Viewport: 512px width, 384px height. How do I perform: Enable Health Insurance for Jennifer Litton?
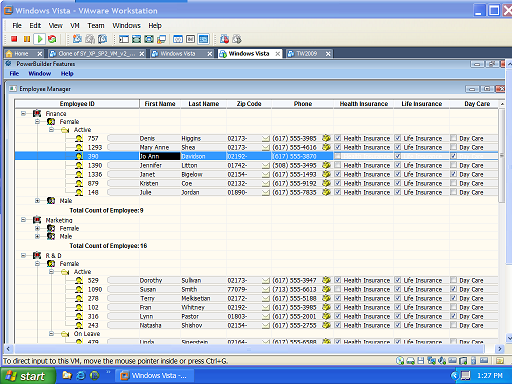click(x=338, y=165)
